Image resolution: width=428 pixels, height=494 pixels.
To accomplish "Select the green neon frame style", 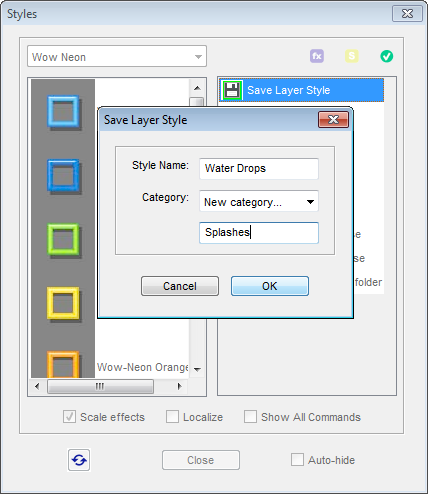I will tap(63, 240).
